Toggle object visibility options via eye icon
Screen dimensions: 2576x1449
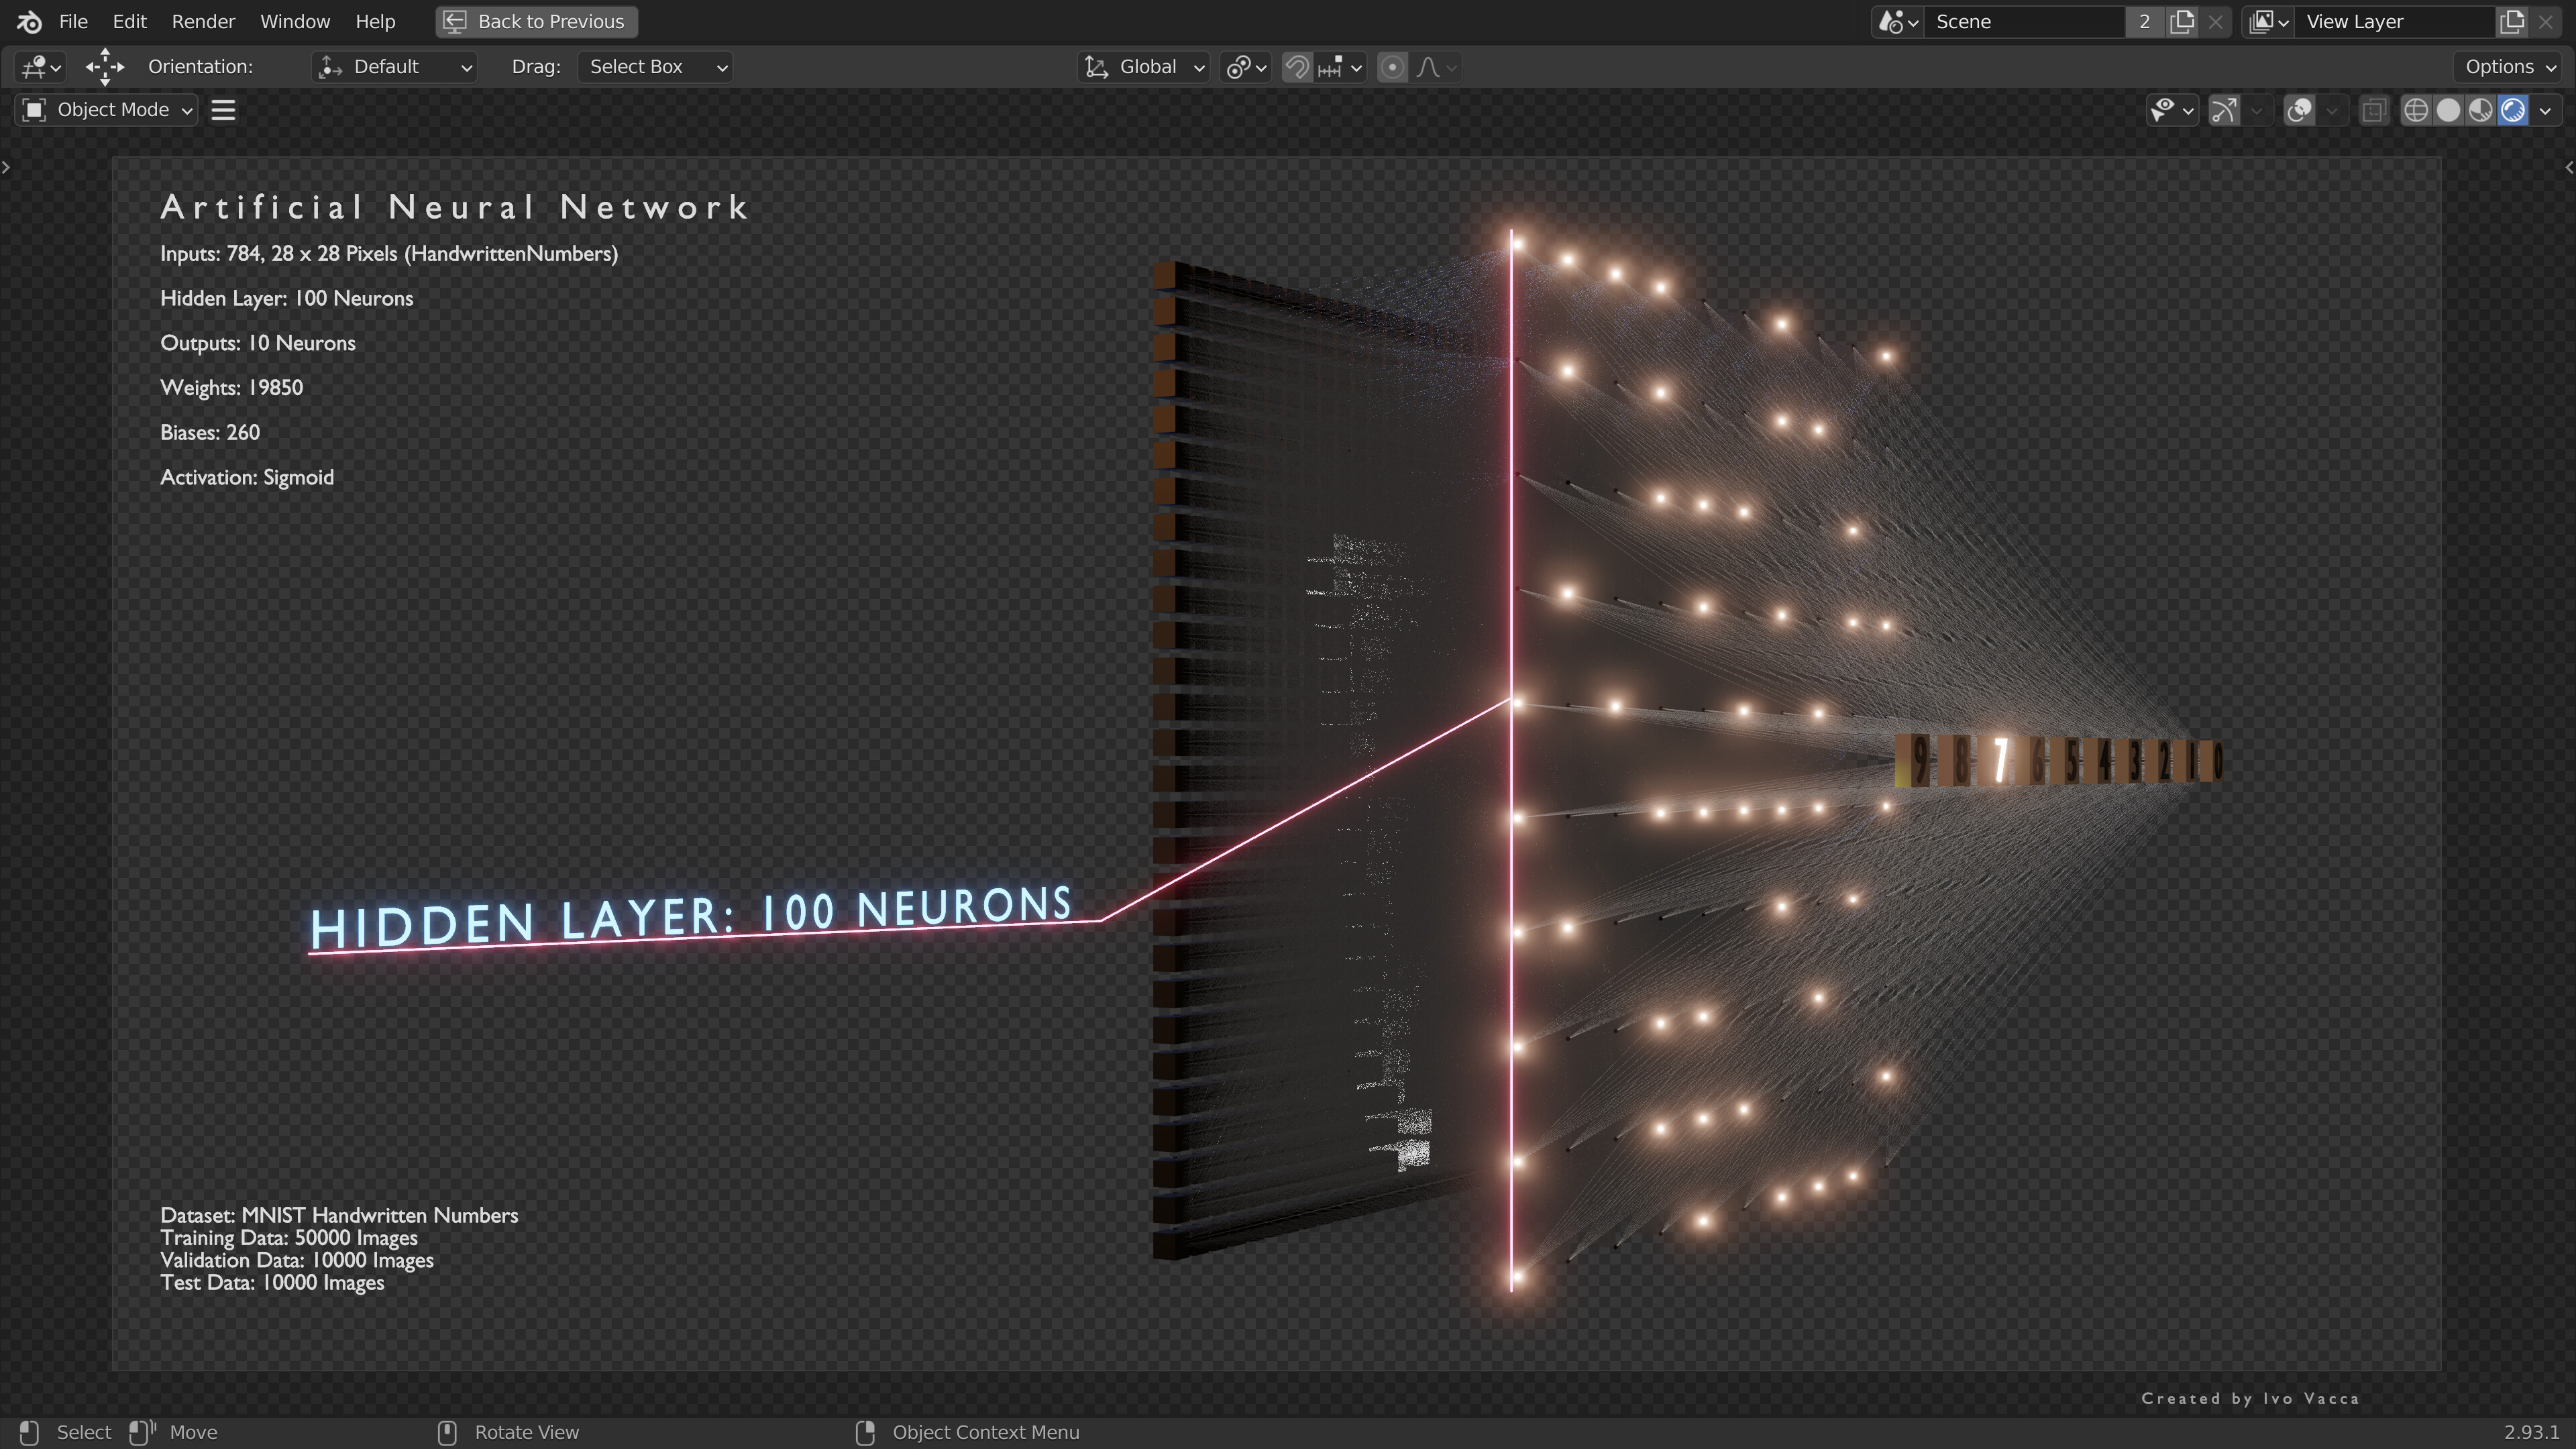(x=2164, y=110)
